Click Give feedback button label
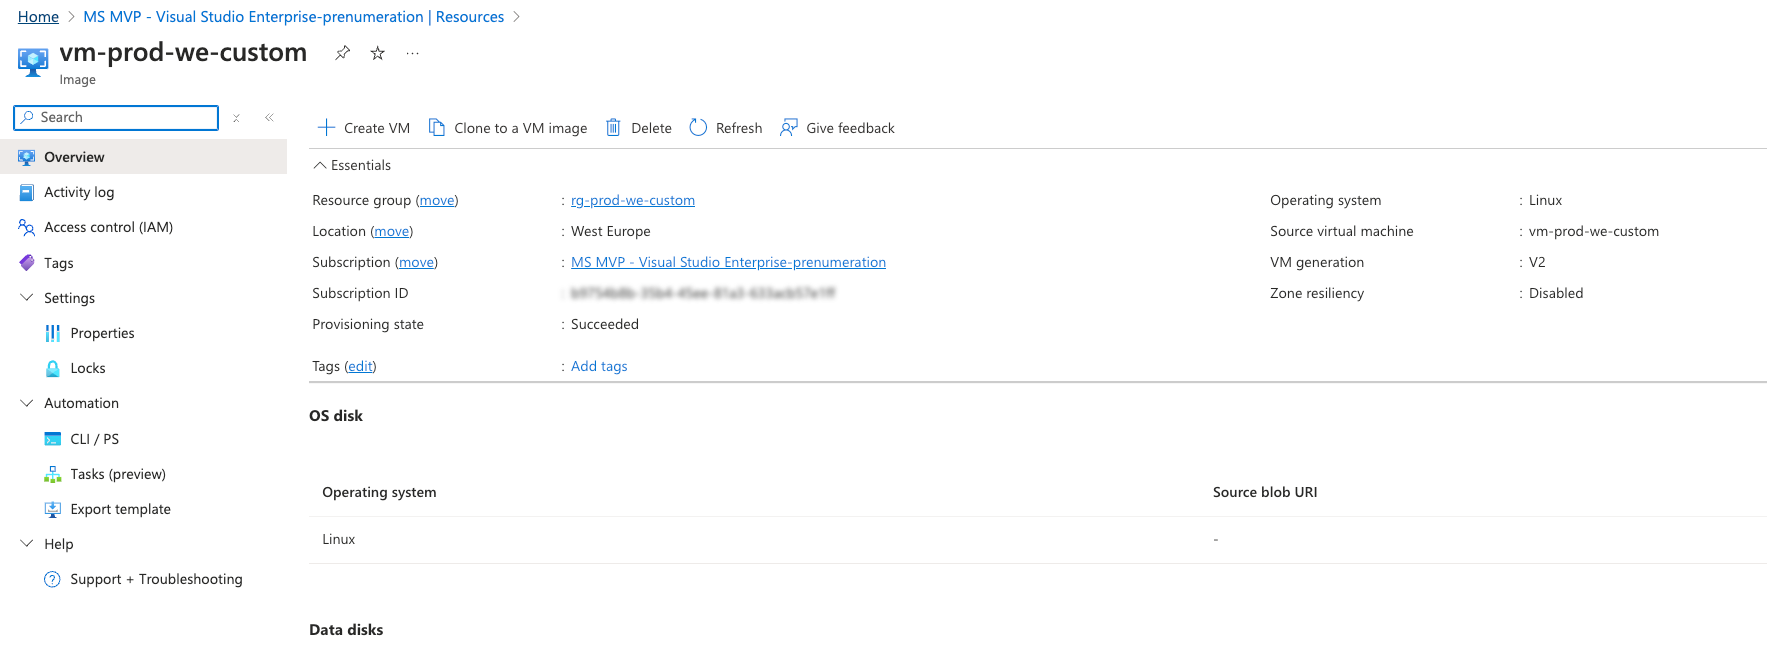Screen dimensions: 1767x656 coord(850,128)
